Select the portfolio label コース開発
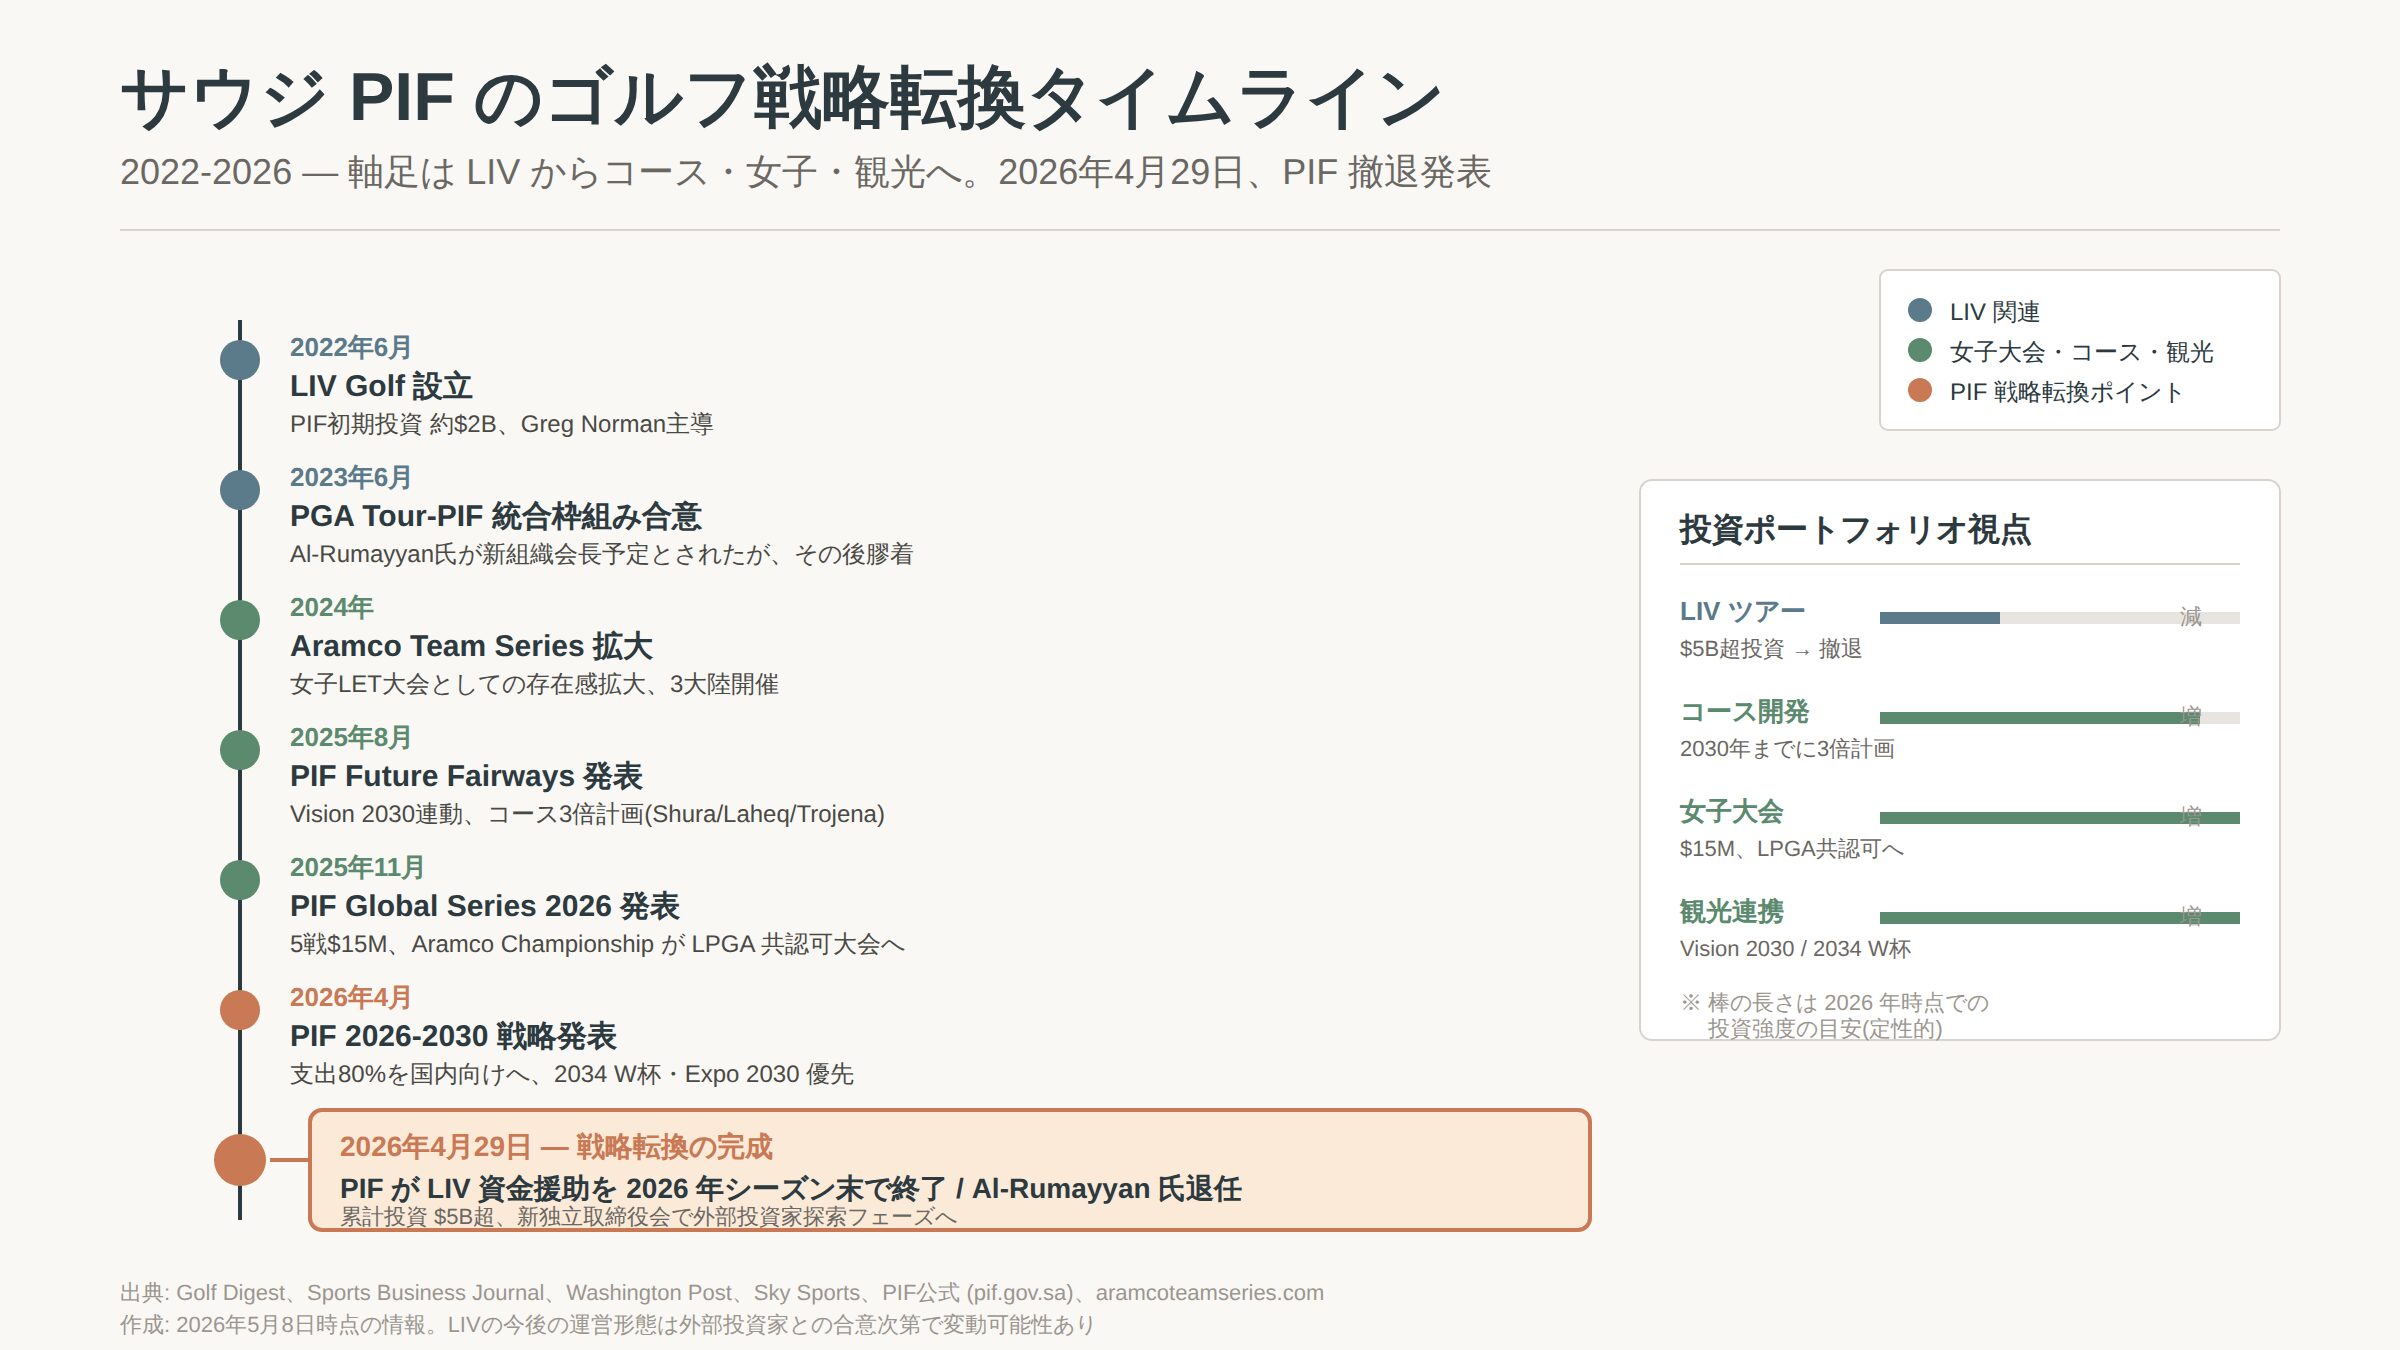The width and height of the screenshot is (2400, 1350). click(1745, 711)
